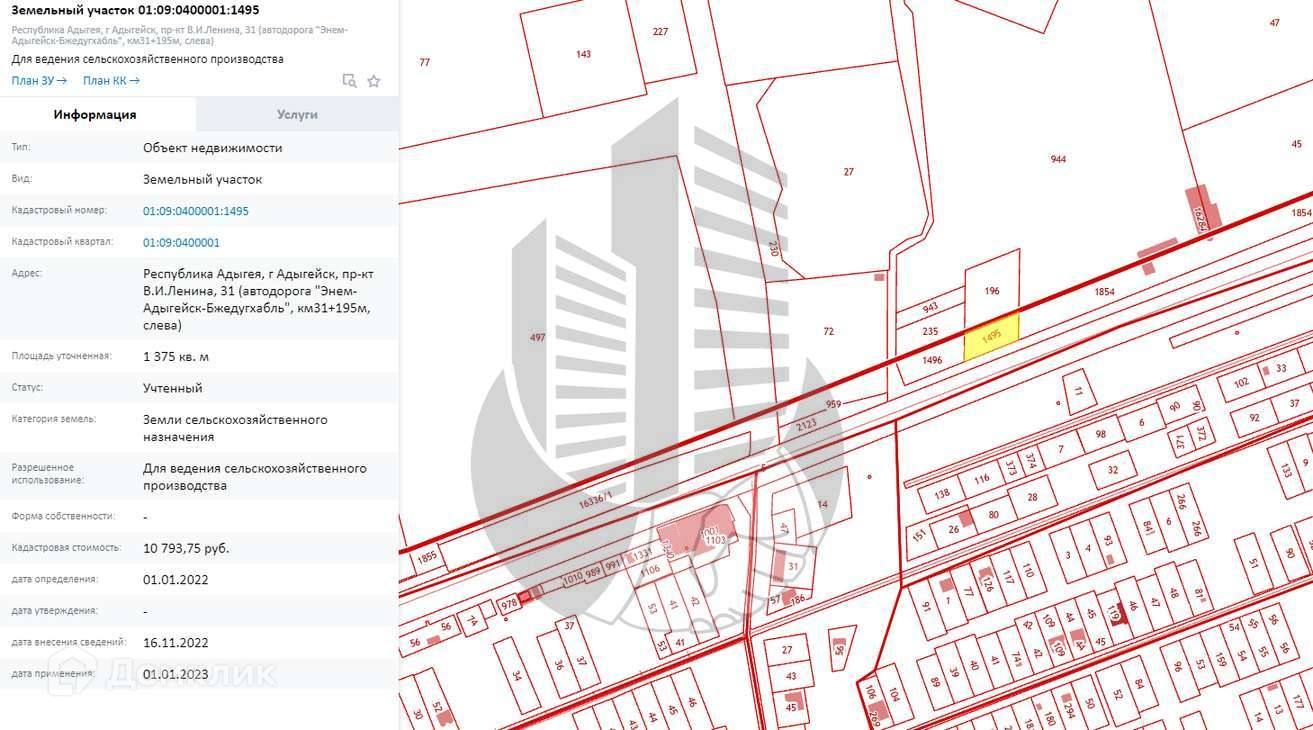
Task: Click the cadastral cost '10 793,75 руб.'
Action: tap(186, 548)
